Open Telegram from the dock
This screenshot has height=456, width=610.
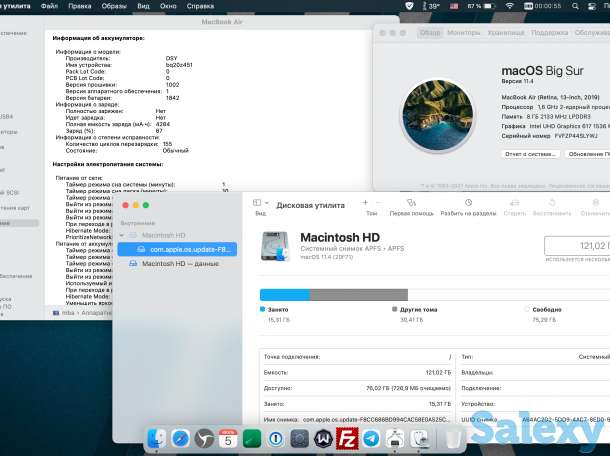point(371,439)
